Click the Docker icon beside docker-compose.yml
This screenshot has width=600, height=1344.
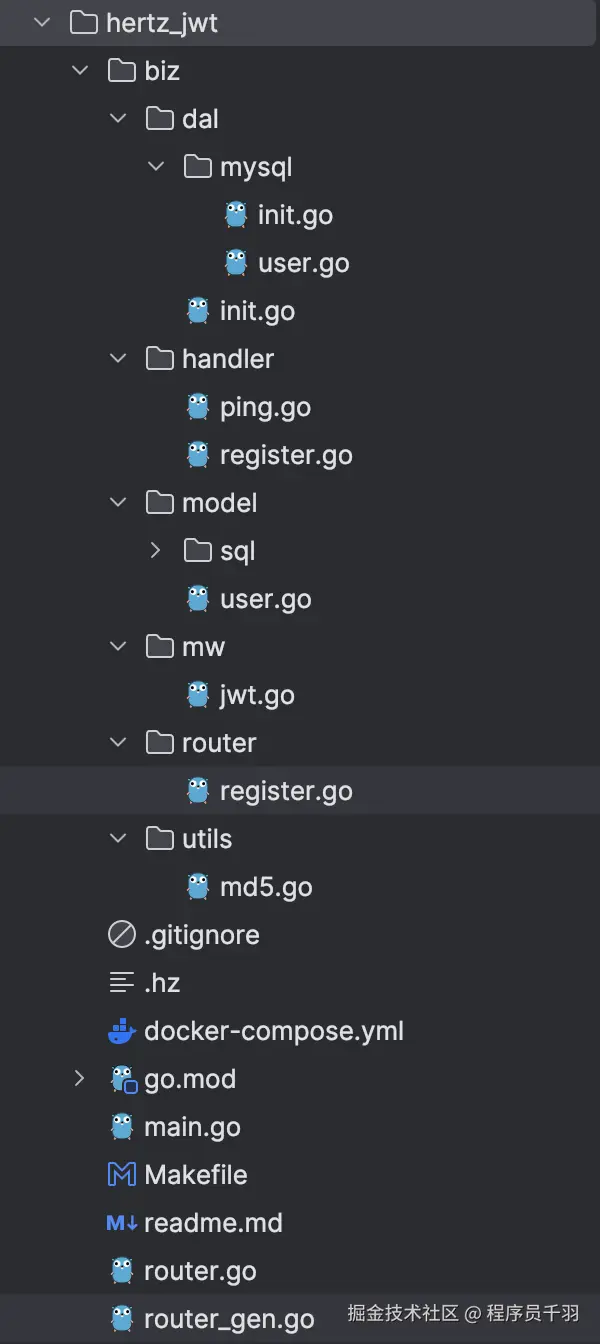121,1031
